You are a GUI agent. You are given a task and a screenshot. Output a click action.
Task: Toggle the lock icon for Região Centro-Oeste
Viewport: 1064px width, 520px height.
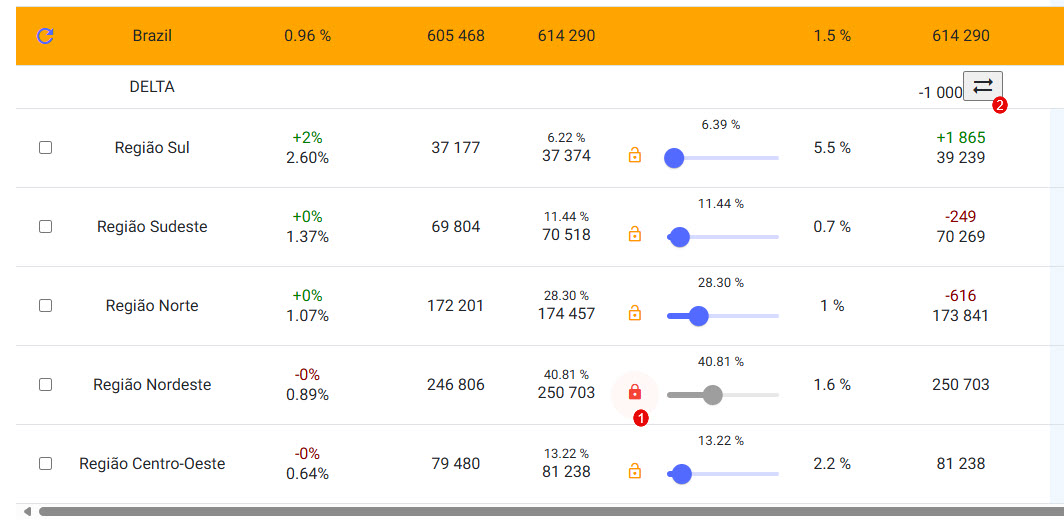pos(634,471)
